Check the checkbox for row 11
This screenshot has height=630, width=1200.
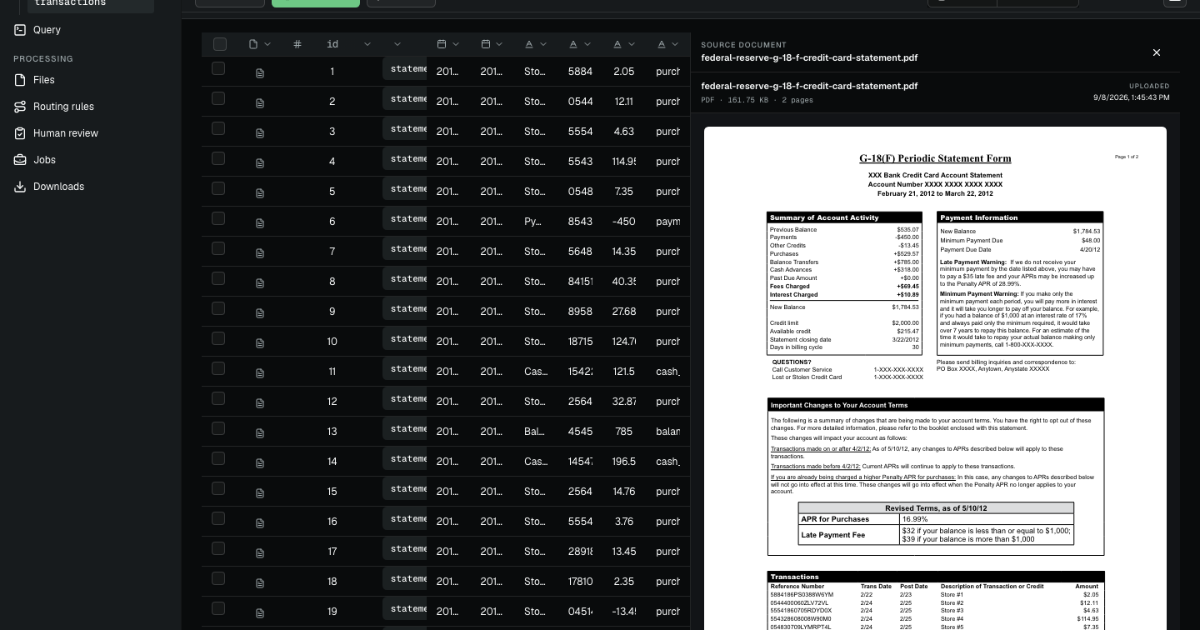point(218,369)
